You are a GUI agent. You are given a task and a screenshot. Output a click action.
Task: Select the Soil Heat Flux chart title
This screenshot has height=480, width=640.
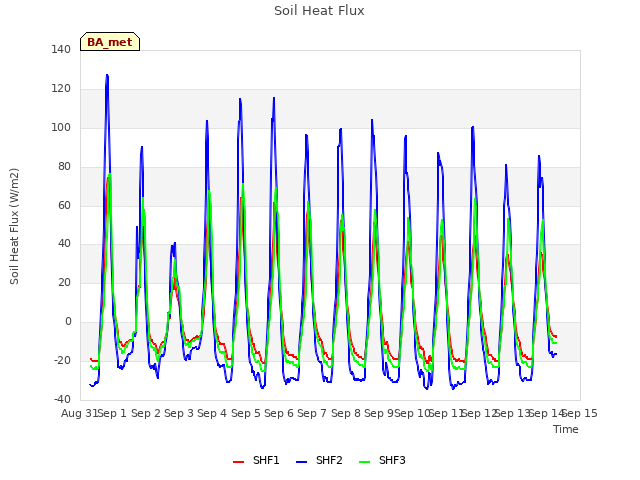coord(319,11)
